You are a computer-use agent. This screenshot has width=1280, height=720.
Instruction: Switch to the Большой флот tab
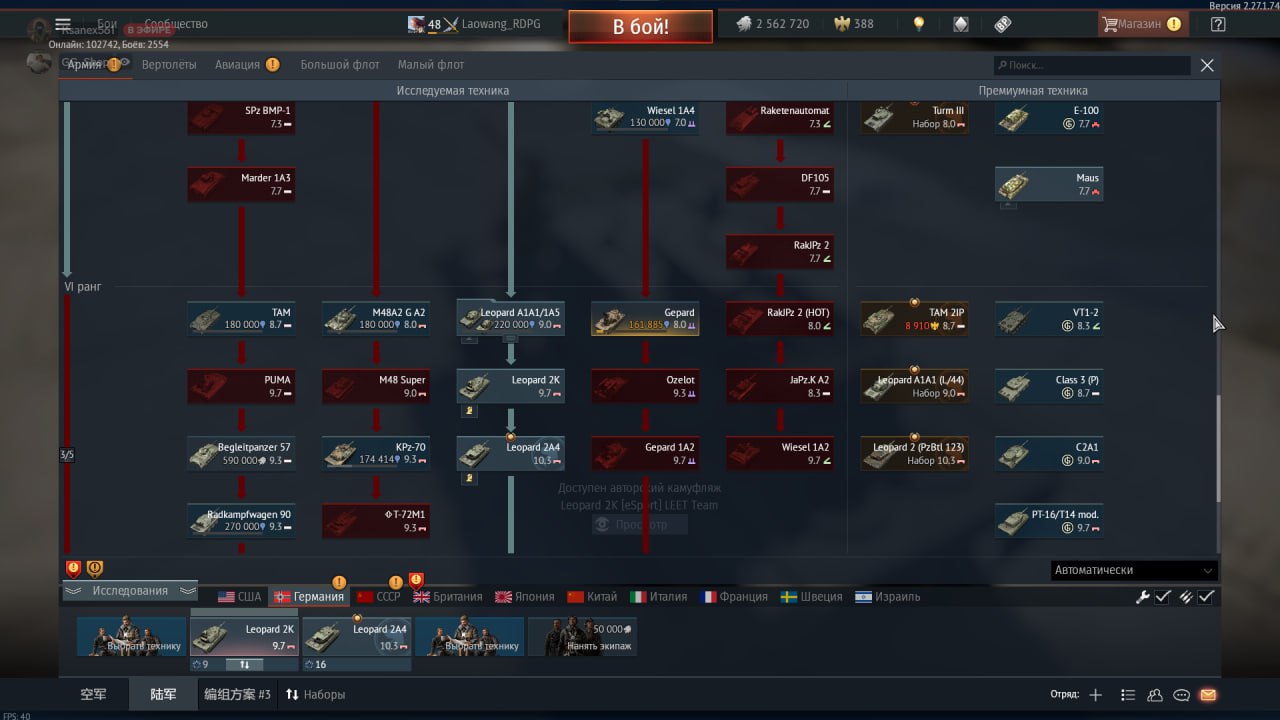340,65
